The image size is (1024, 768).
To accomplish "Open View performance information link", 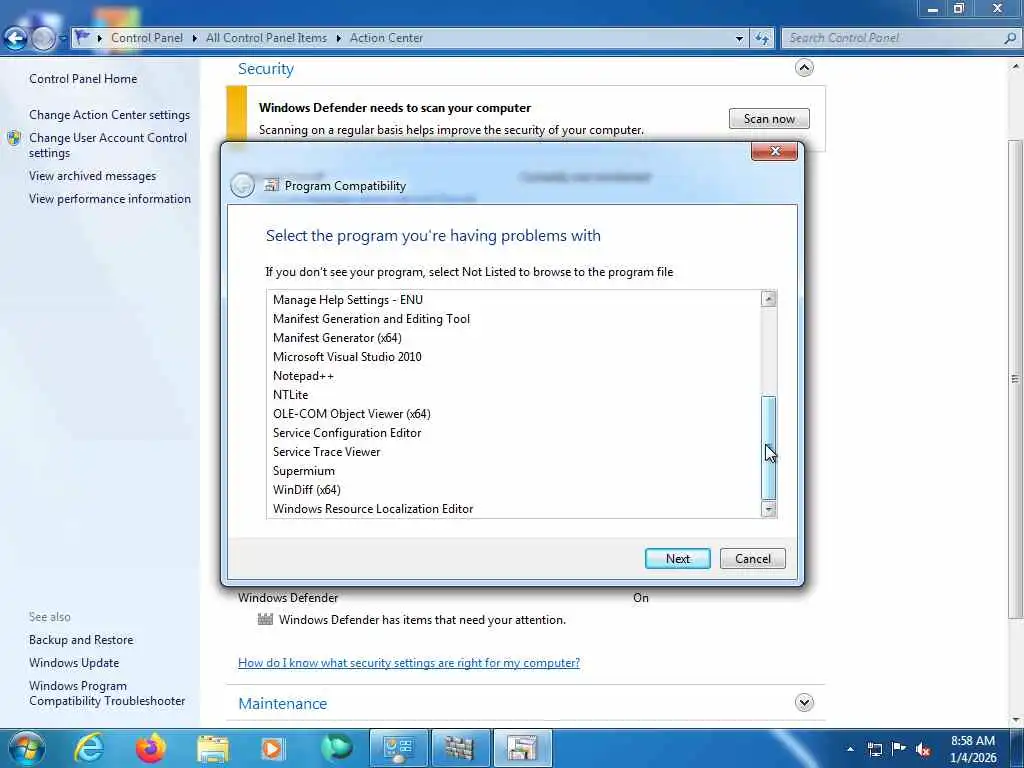I will 110,199.
